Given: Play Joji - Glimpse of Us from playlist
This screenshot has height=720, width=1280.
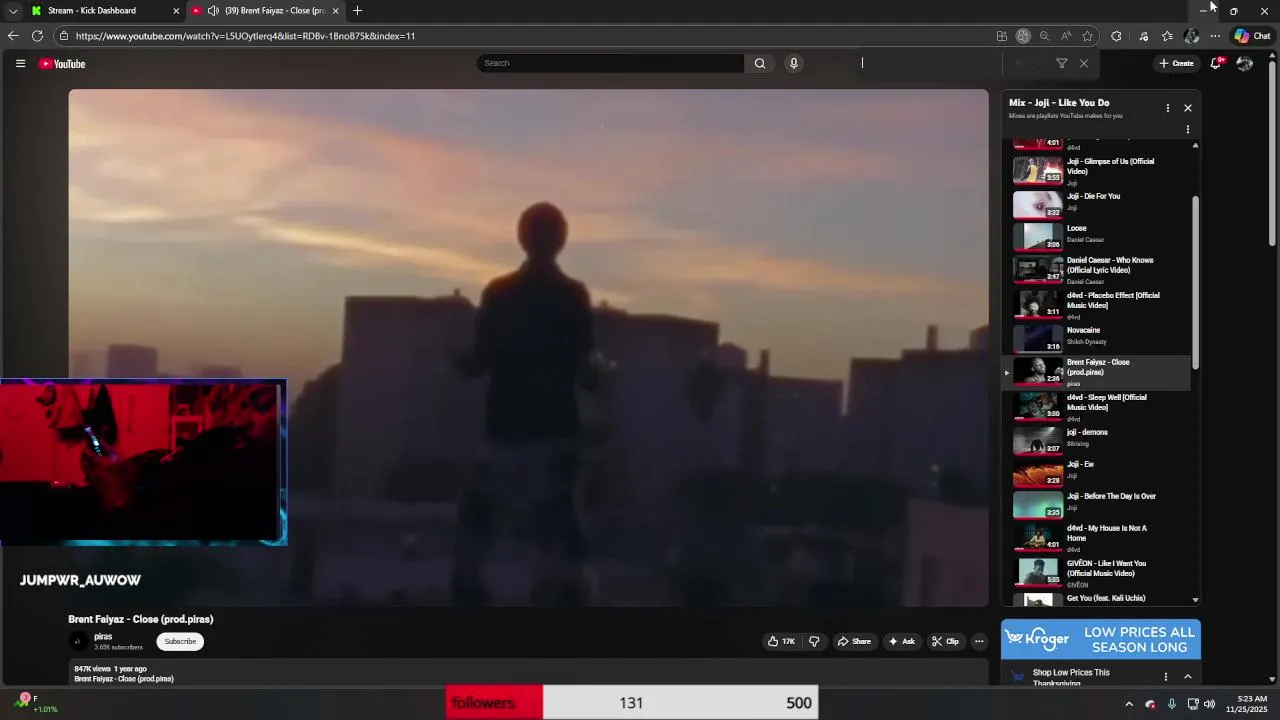Looking at the screenshot, I should click(1097, 170).
